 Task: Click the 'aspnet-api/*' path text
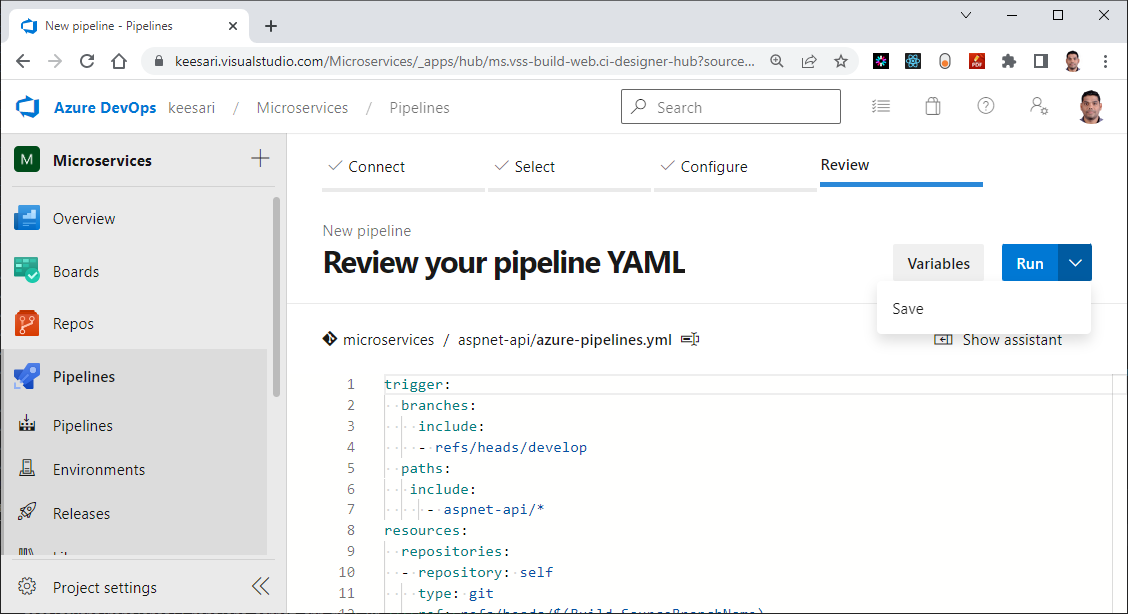[x=494, y=509]
